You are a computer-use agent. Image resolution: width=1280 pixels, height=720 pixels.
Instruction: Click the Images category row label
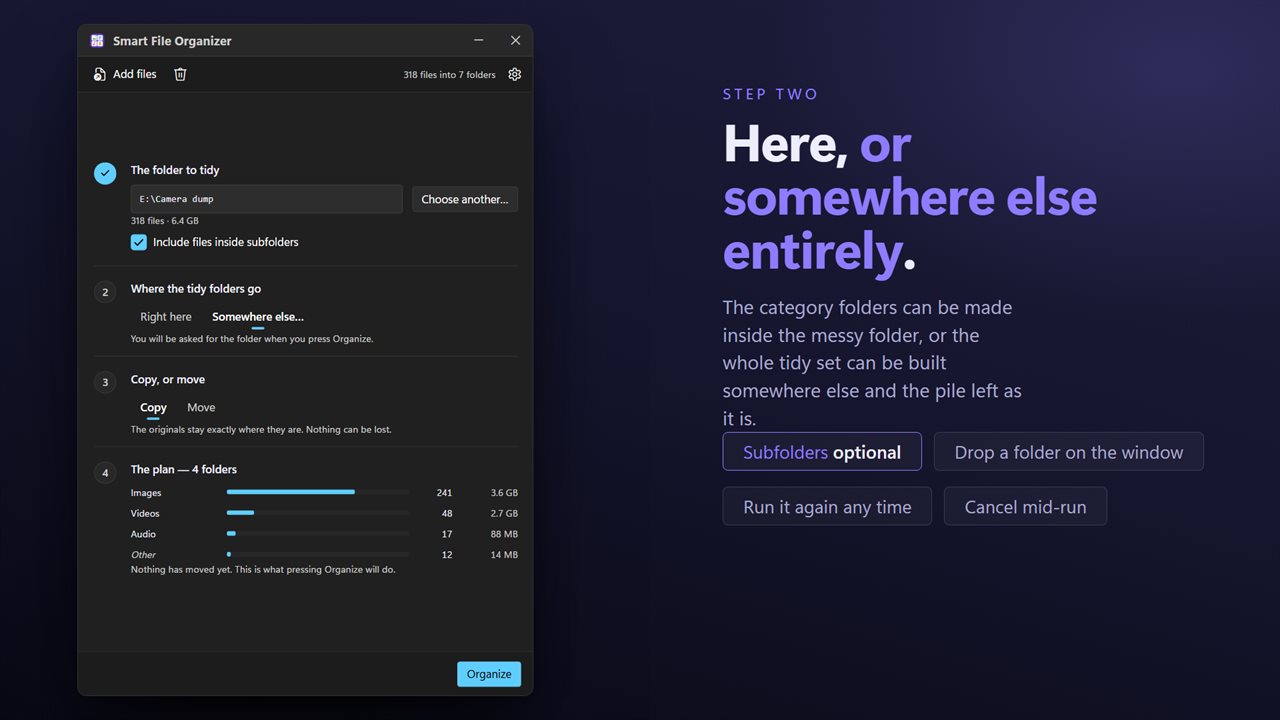click(146, 493)
